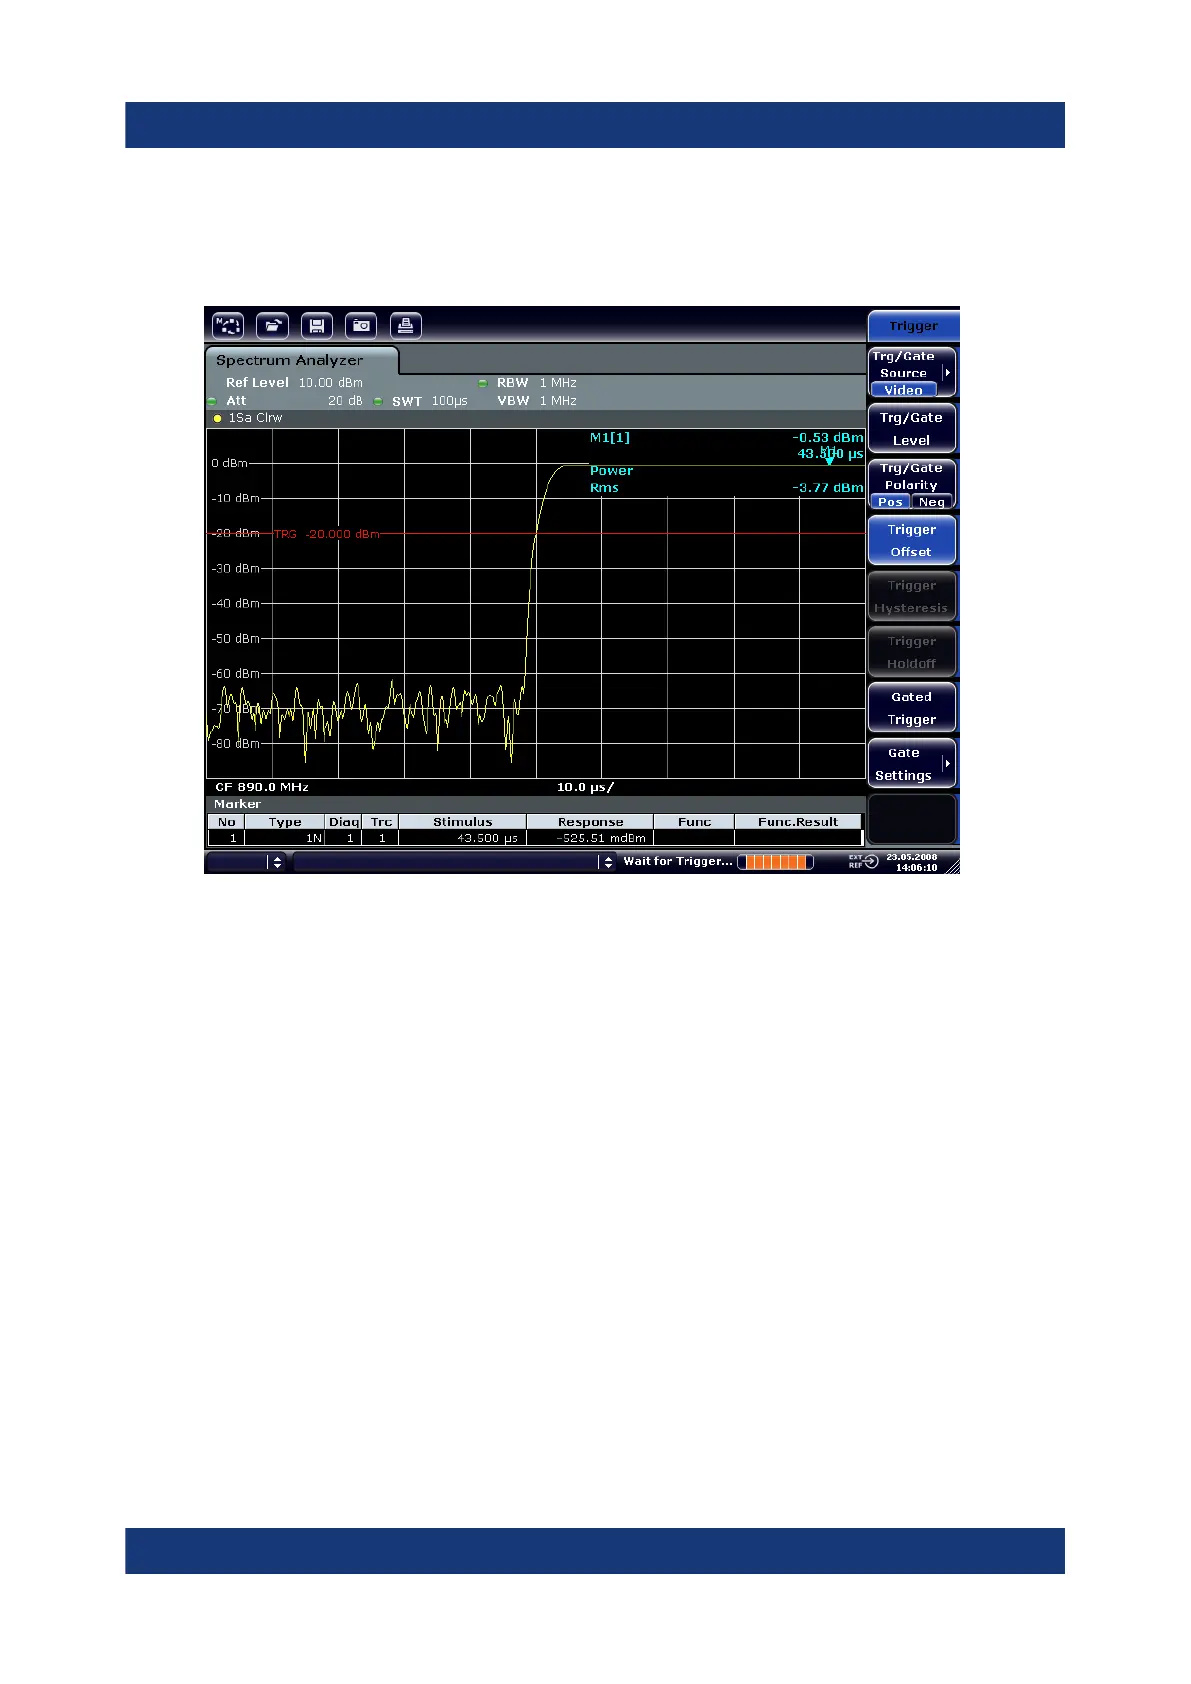Screen dimensions: 1191x1684
Task: Click the Response column header
Action: click(x=590, y=822)
